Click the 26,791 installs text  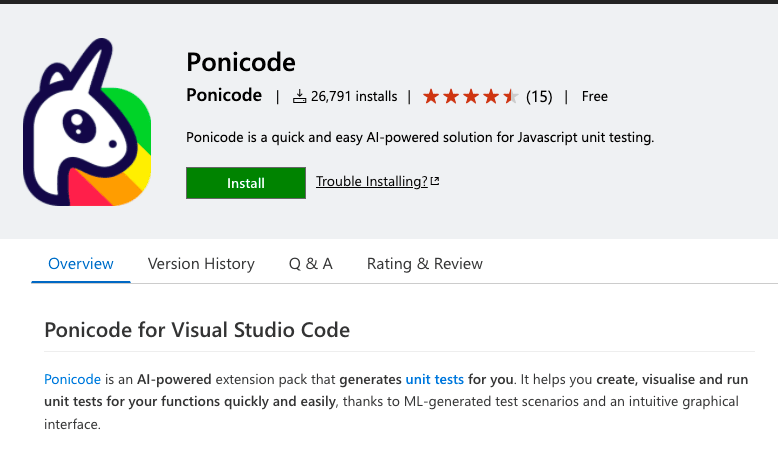pos(354,96)
